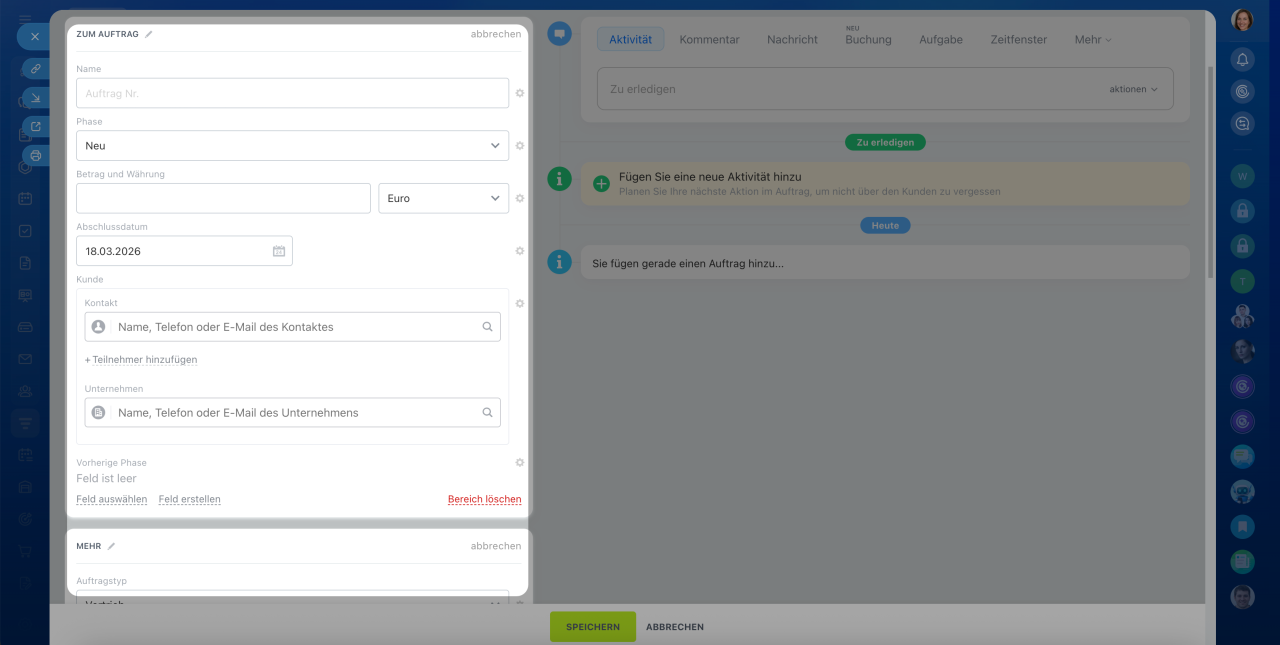This screenshot has width=1280, height=645.
Task: Open gear settings for Name field
Action: click(x=520, y=93)
